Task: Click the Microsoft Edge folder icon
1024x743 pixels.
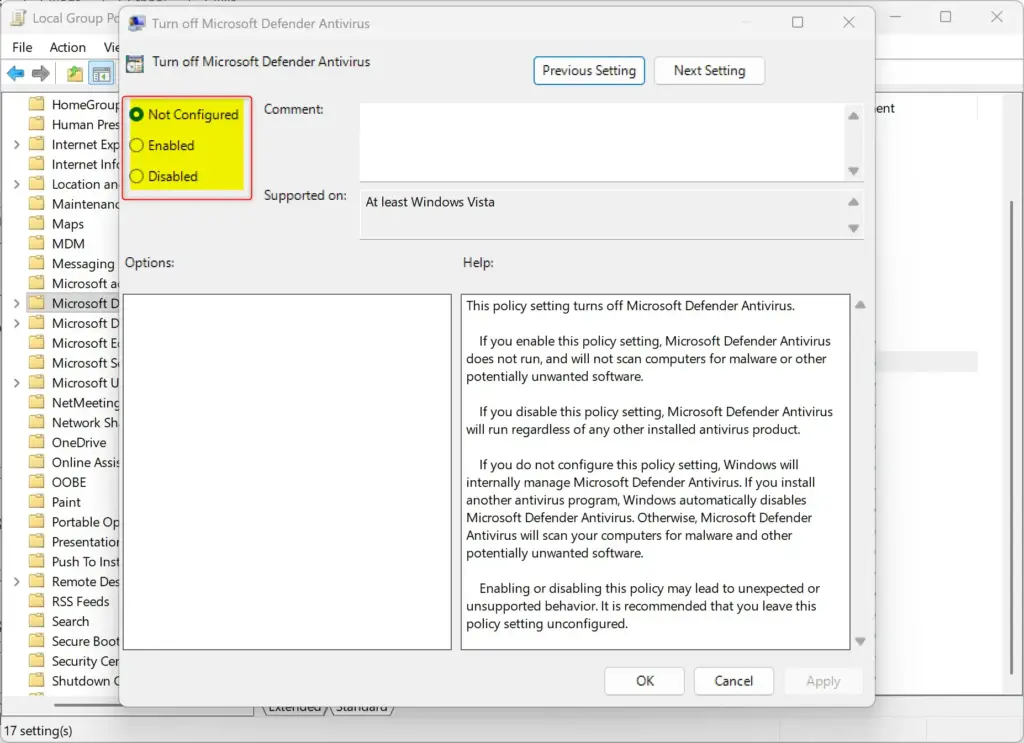Action: (37, 343)
